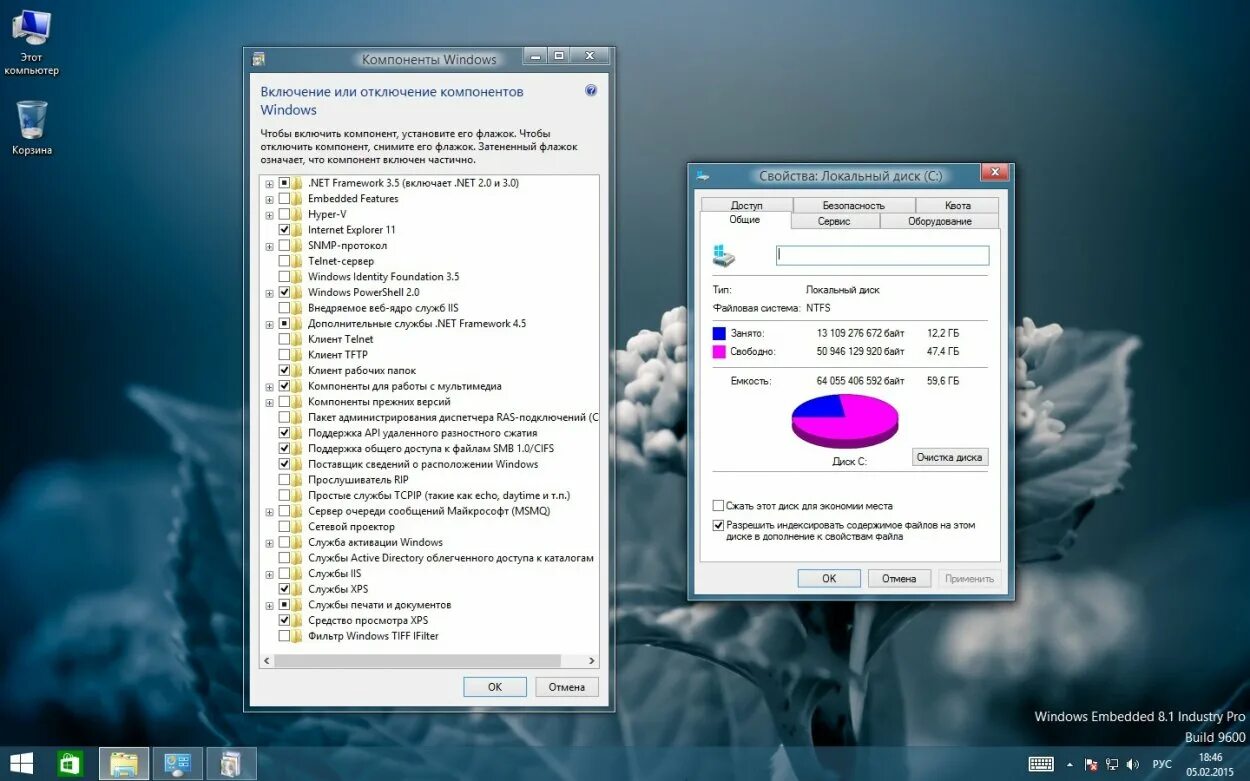
Task: Switch to the Доступ tab
Action: pyautogui.click(x=746, y=205)
